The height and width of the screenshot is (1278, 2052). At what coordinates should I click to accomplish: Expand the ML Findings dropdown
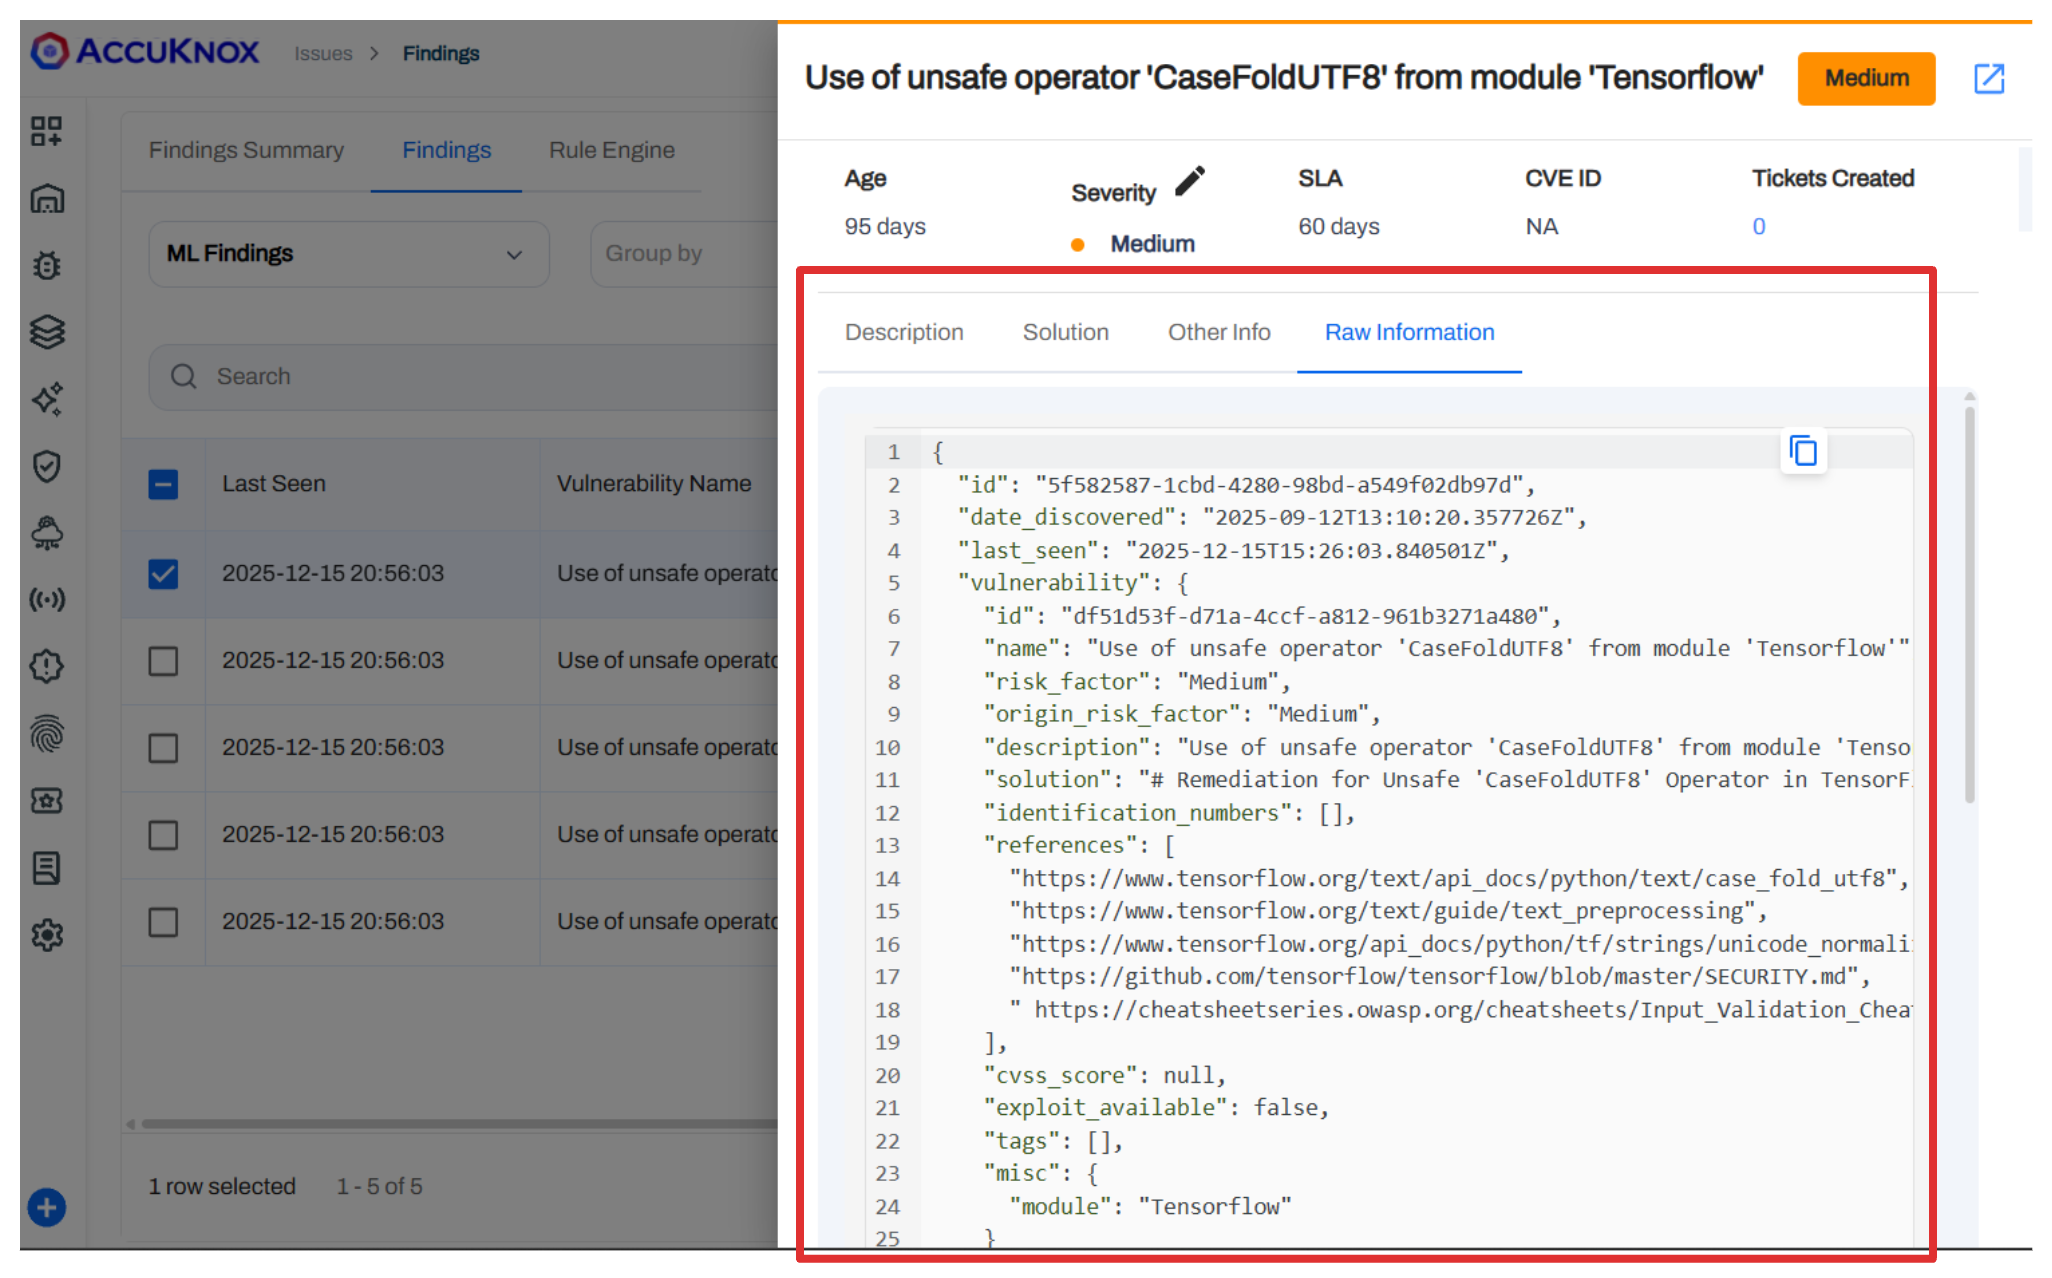[x=348, y=254]
